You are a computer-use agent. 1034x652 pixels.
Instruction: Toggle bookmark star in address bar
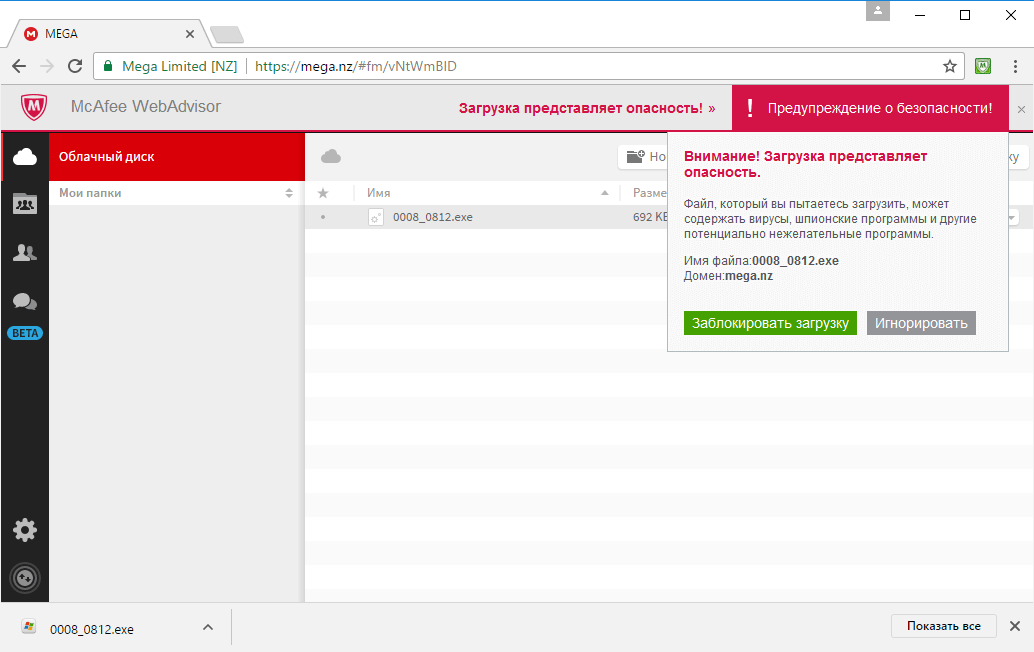[949, 66]
